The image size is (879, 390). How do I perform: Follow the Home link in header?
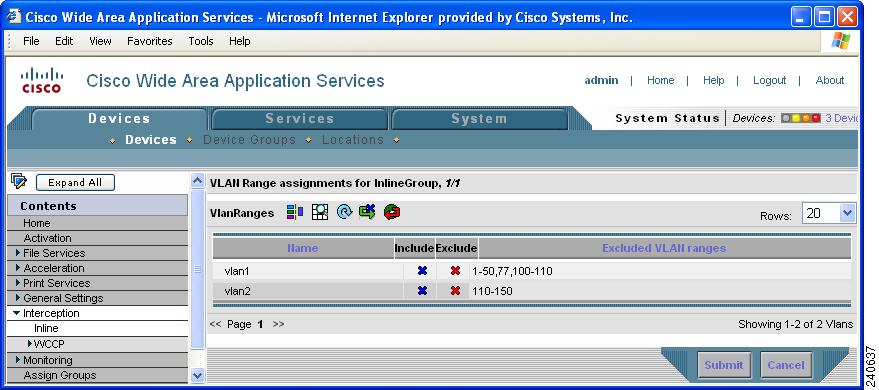coord(660,80)
